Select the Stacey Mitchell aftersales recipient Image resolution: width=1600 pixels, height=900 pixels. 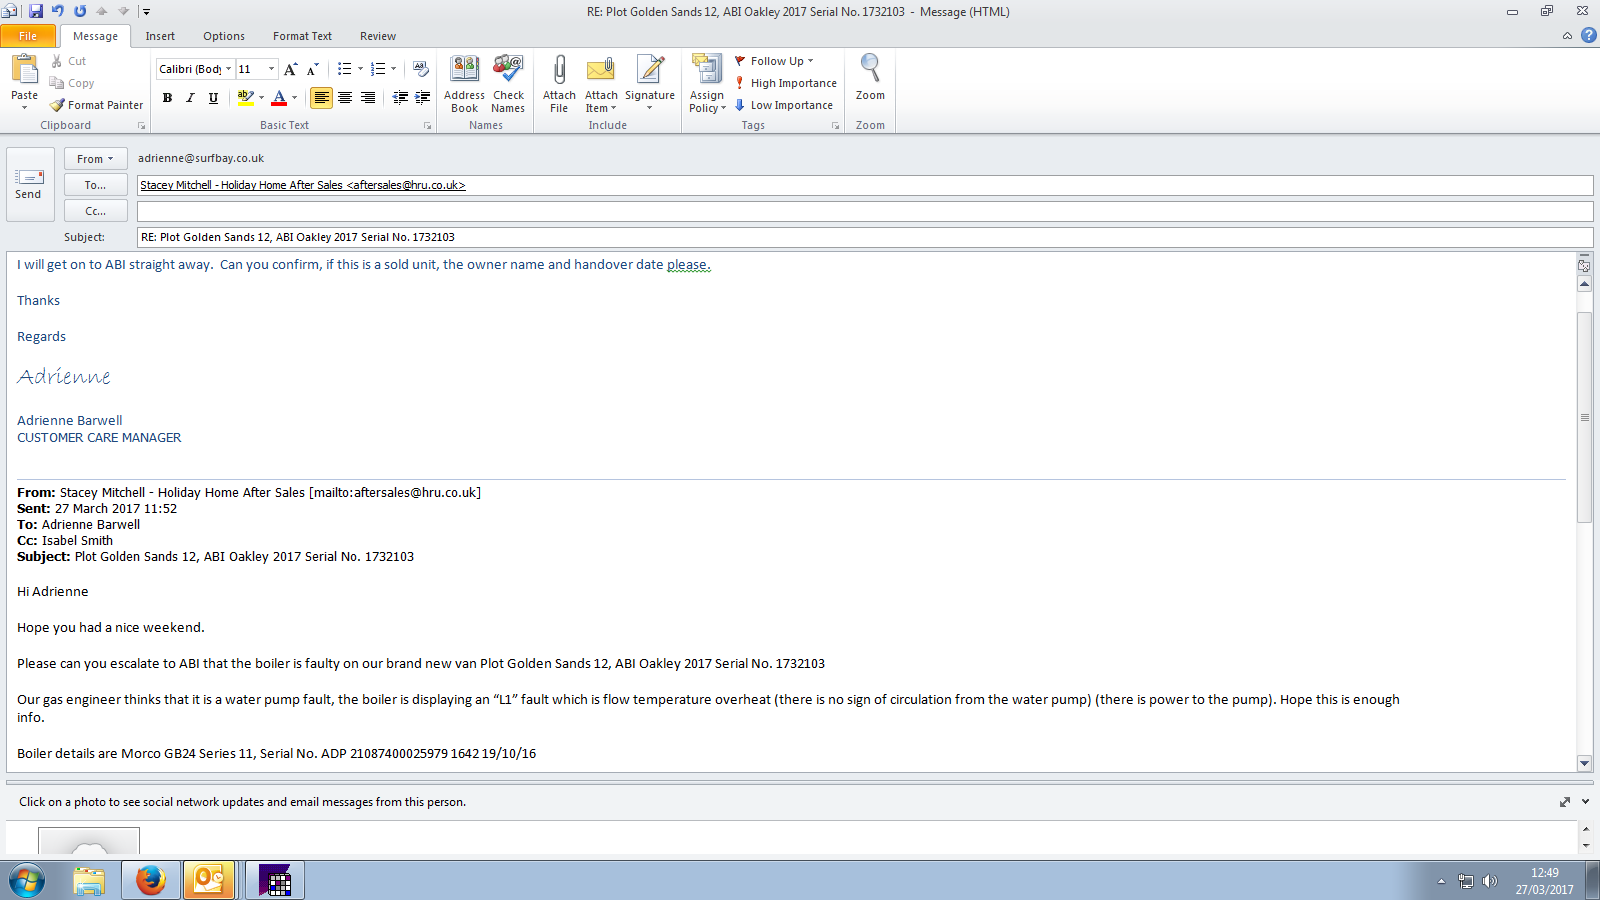(x=302, y=185)
